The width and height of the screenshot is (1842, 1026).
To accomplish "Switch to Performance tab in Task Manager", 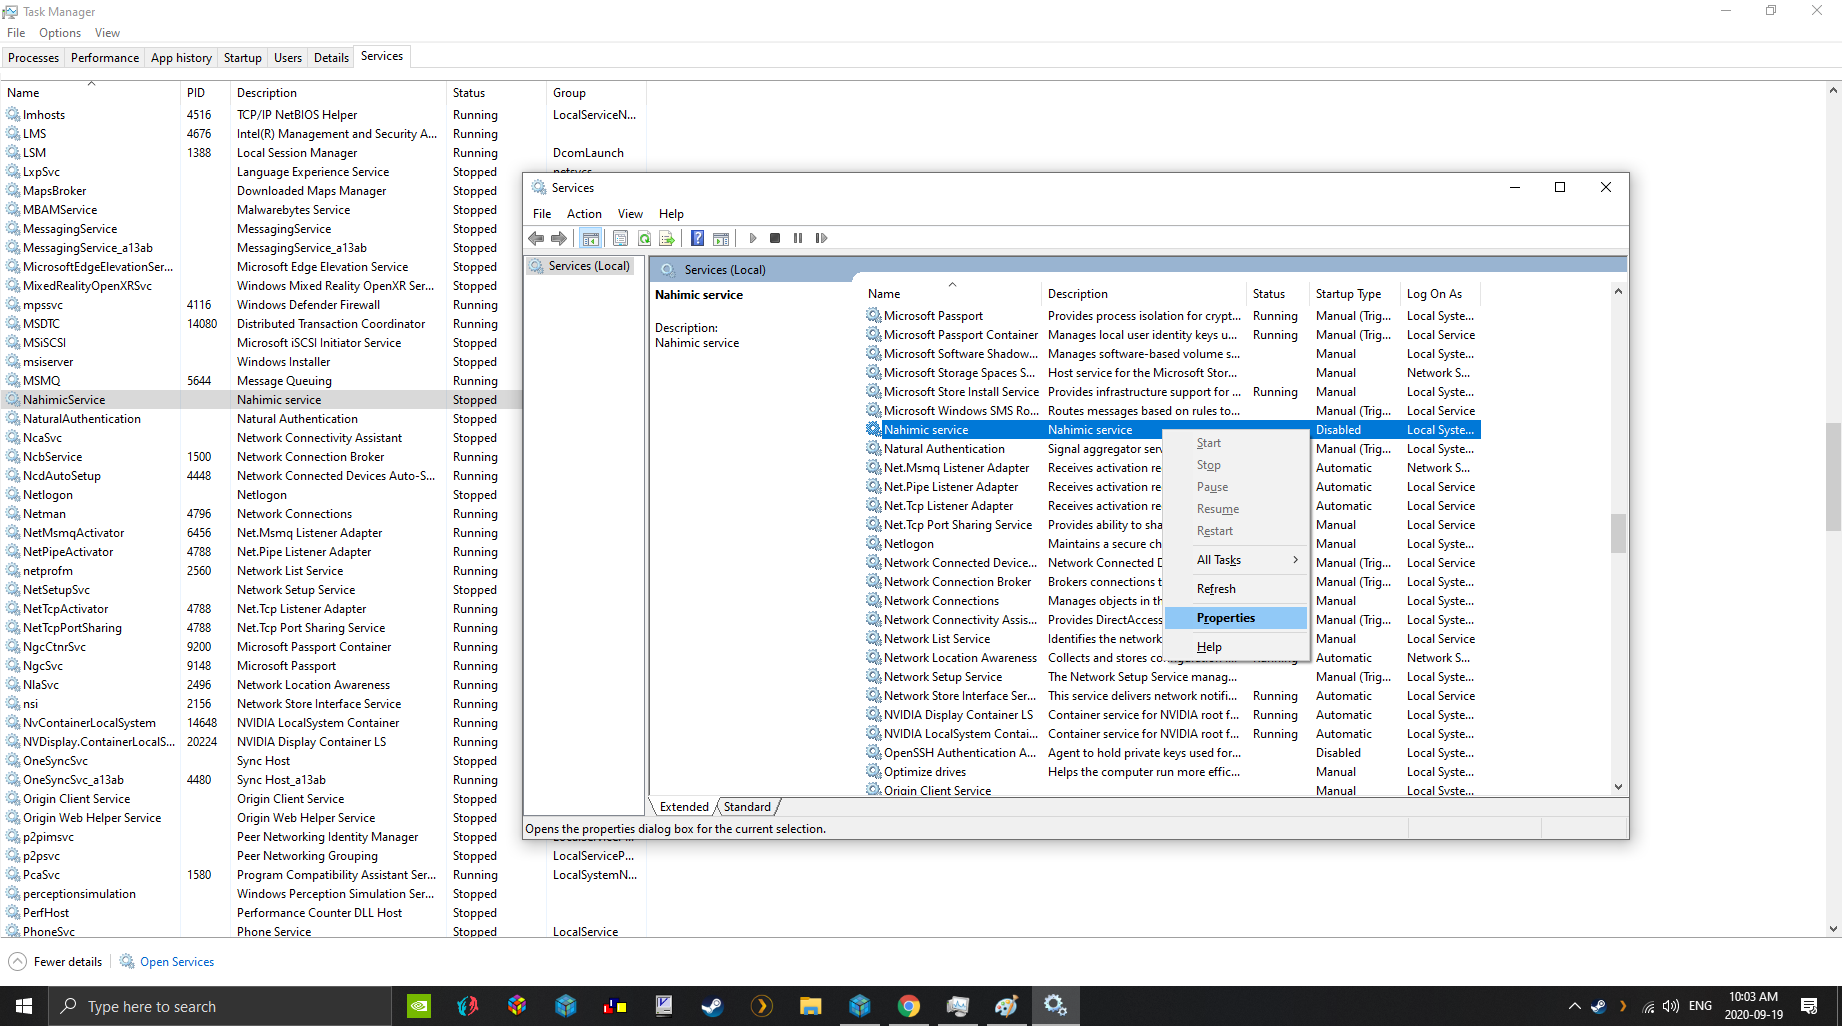I will (x=105, y=58).
